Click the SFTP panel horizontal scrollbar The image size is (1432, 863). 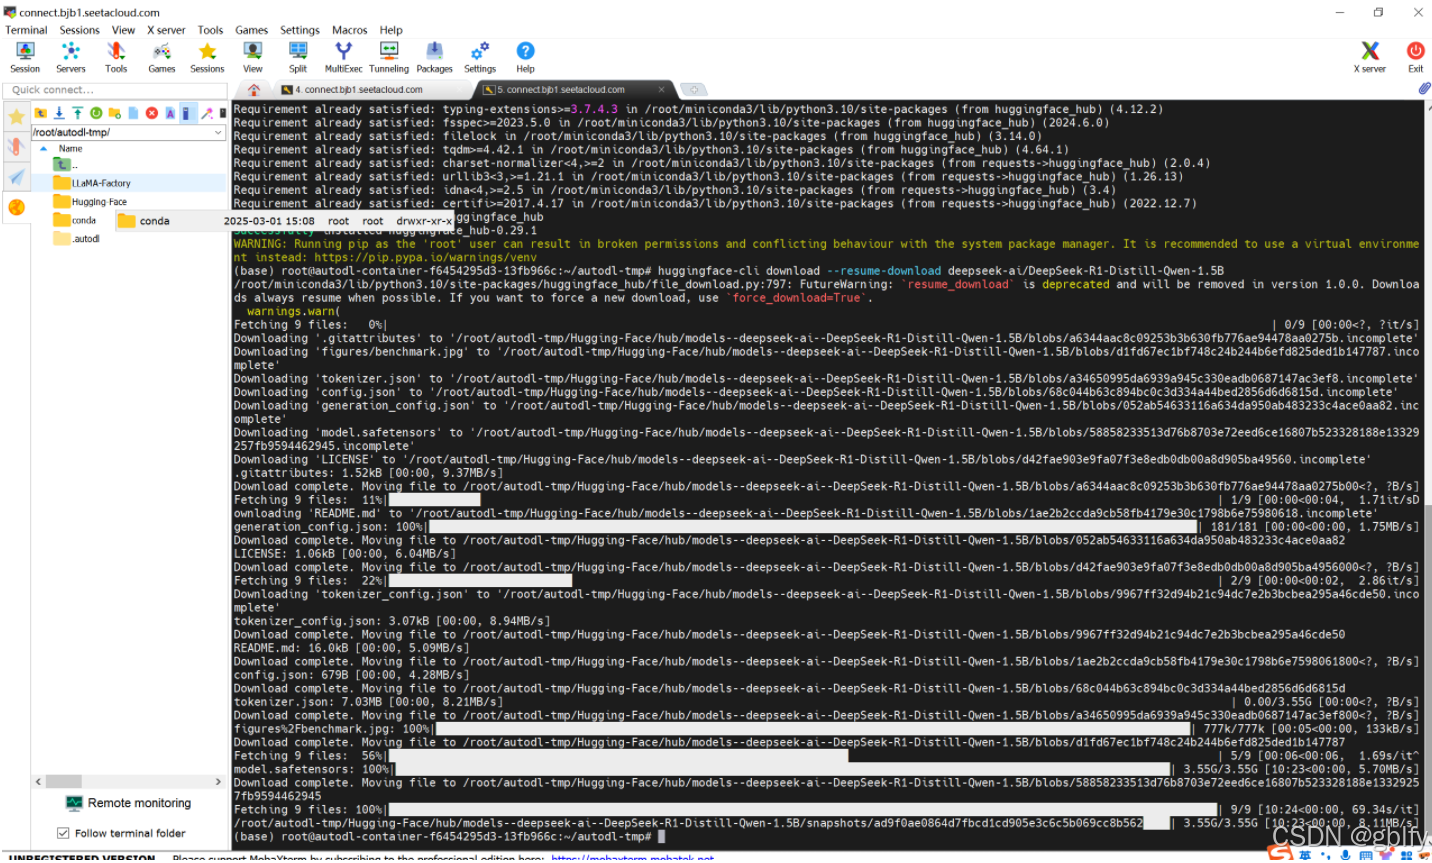(128, 782)
